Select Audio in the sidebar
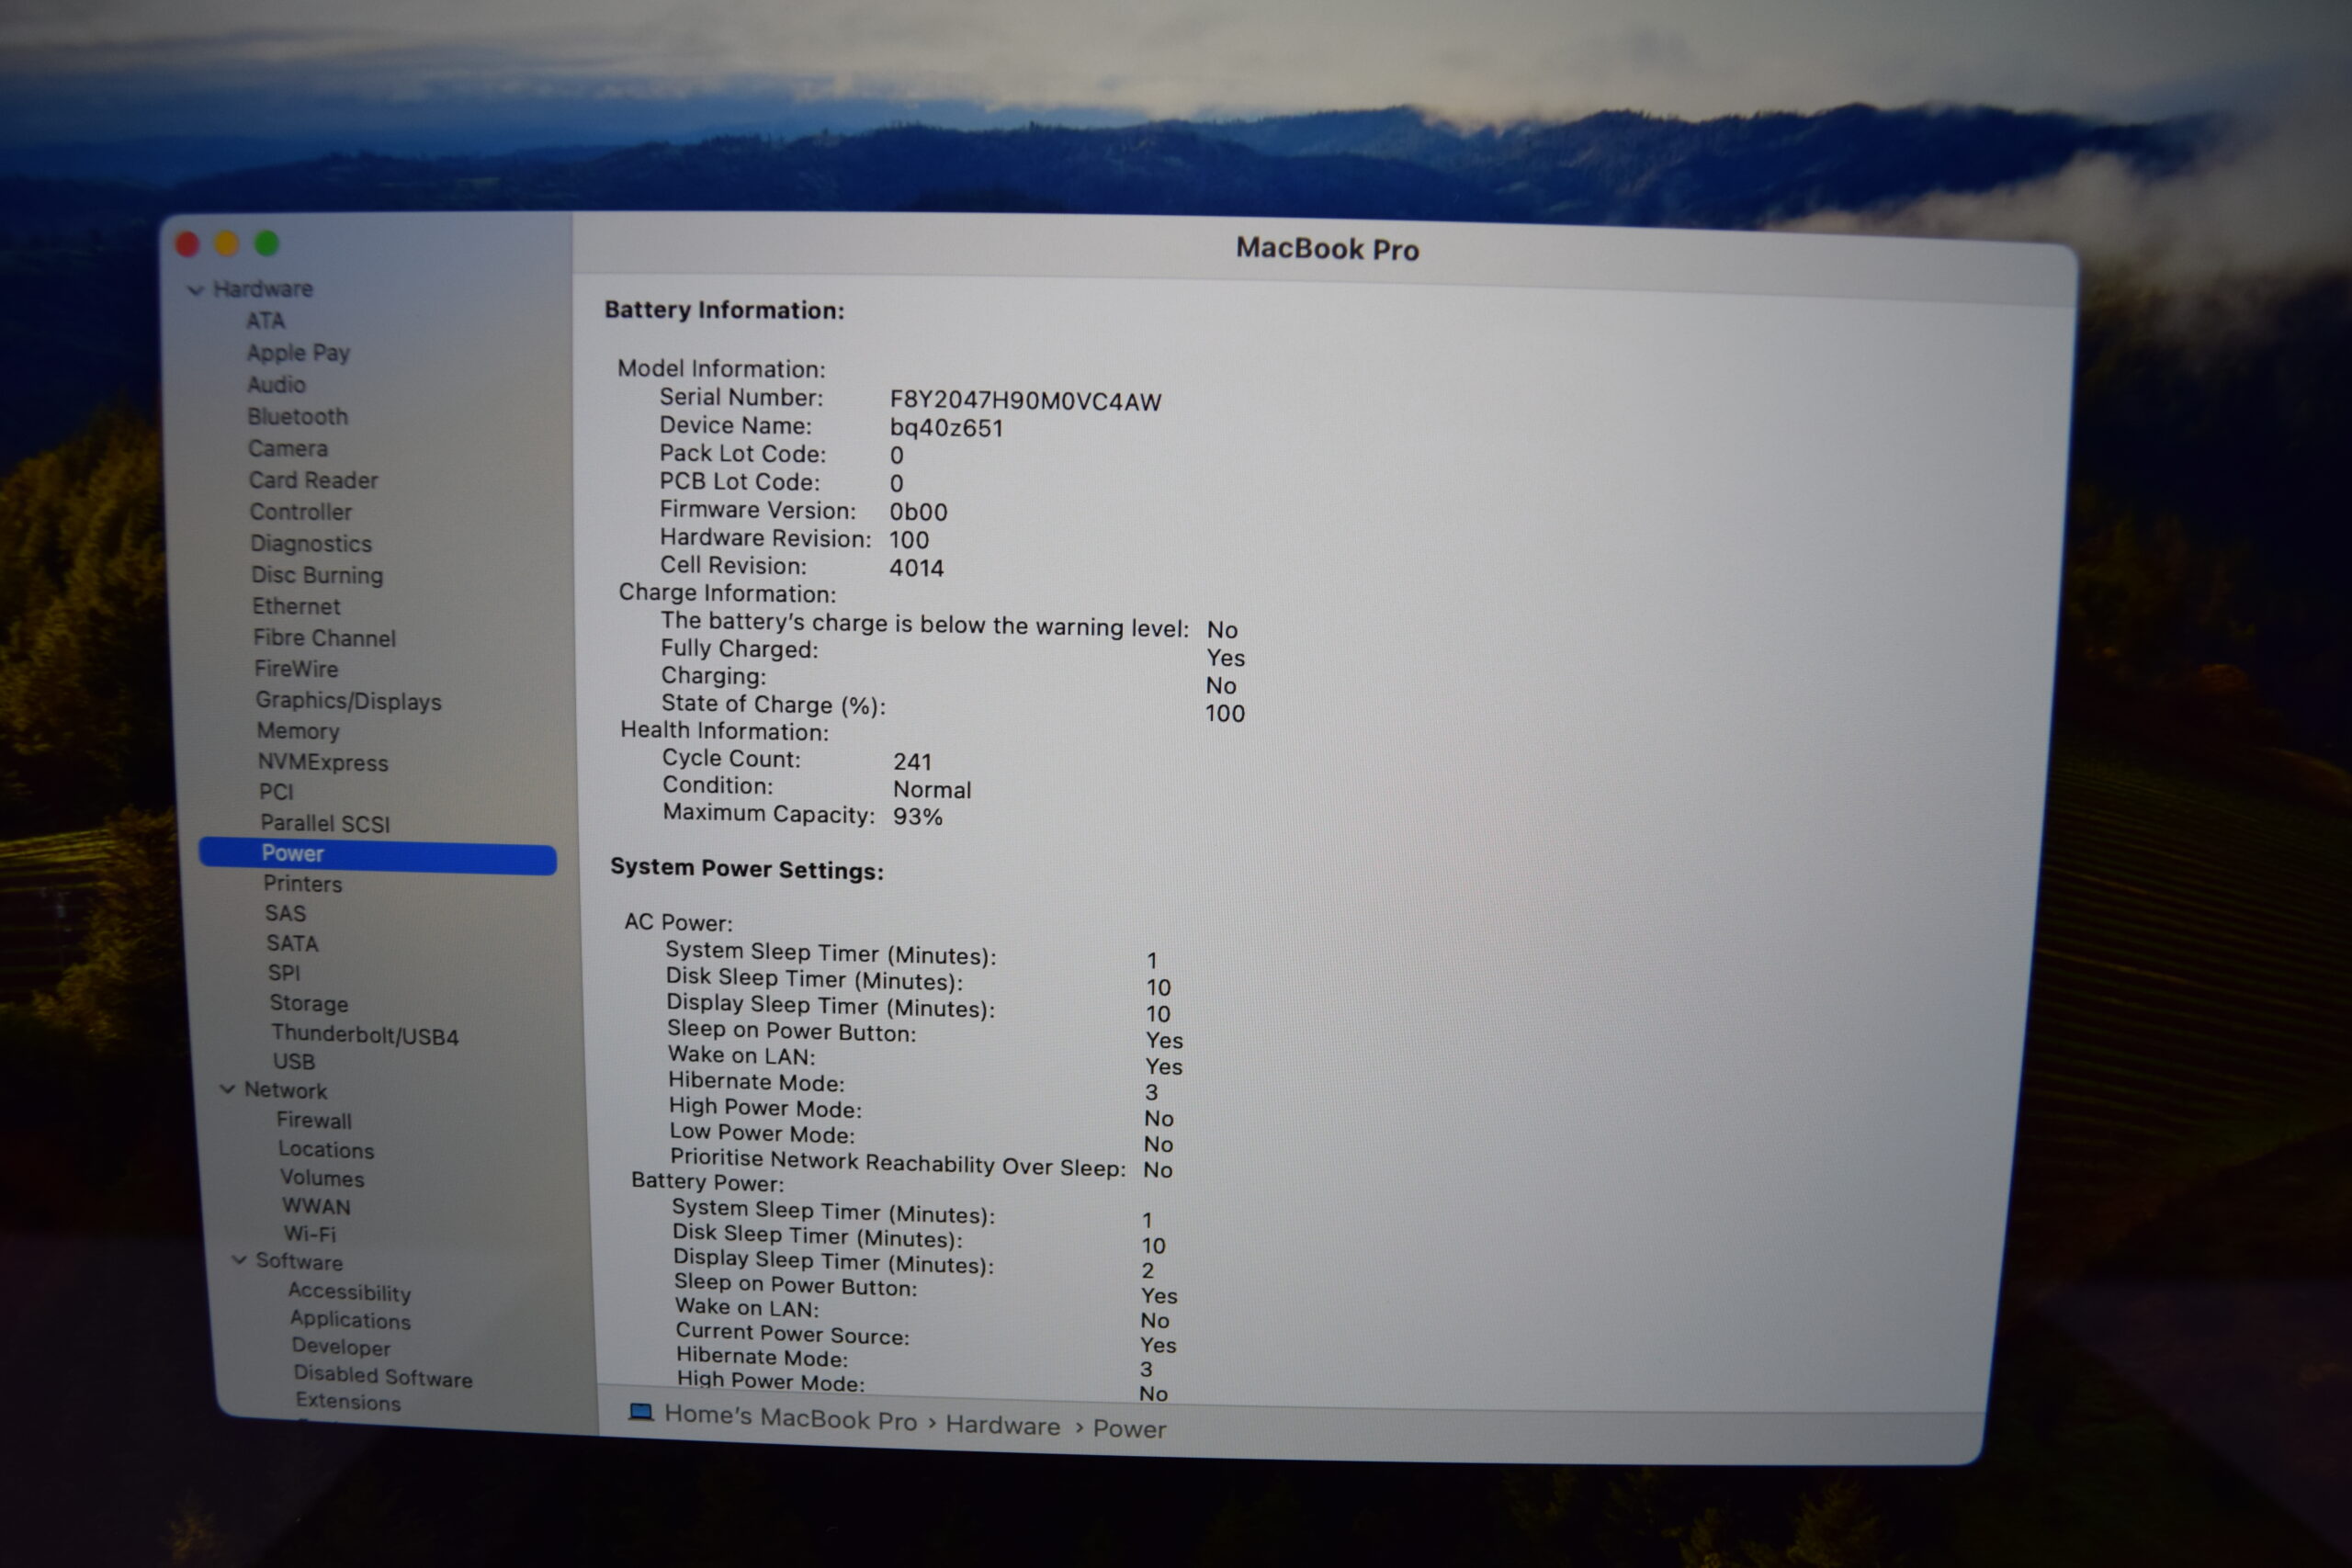This screenshot has height=1568, width=2352. (277, 385)
